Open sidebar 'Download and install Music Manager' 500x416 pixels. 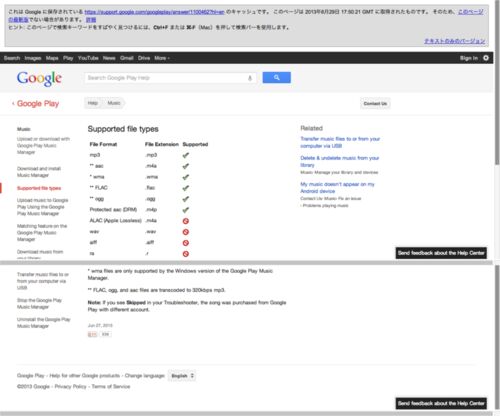click(39, 172)
